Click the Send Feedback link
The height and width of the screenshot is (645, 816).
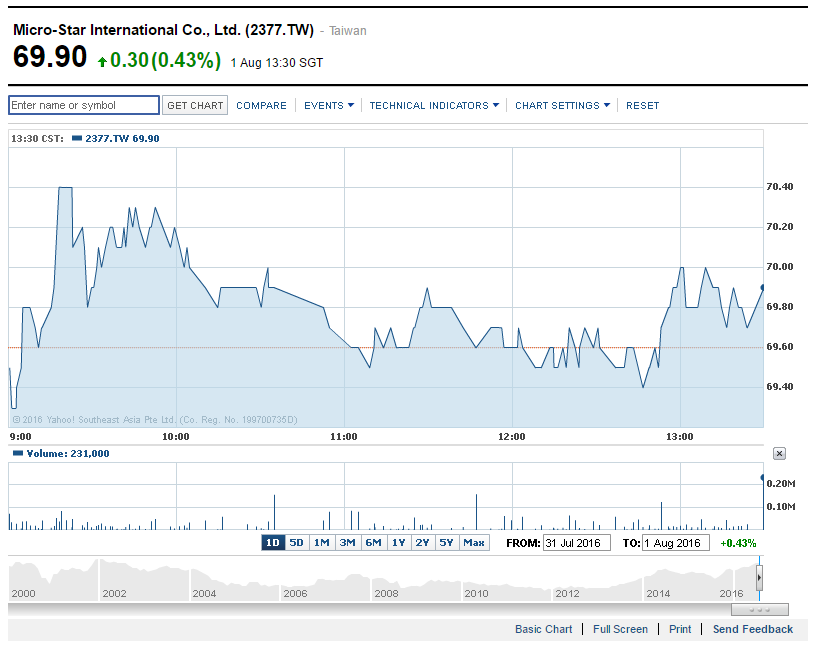pyautogui.click(x=753, y=629)
